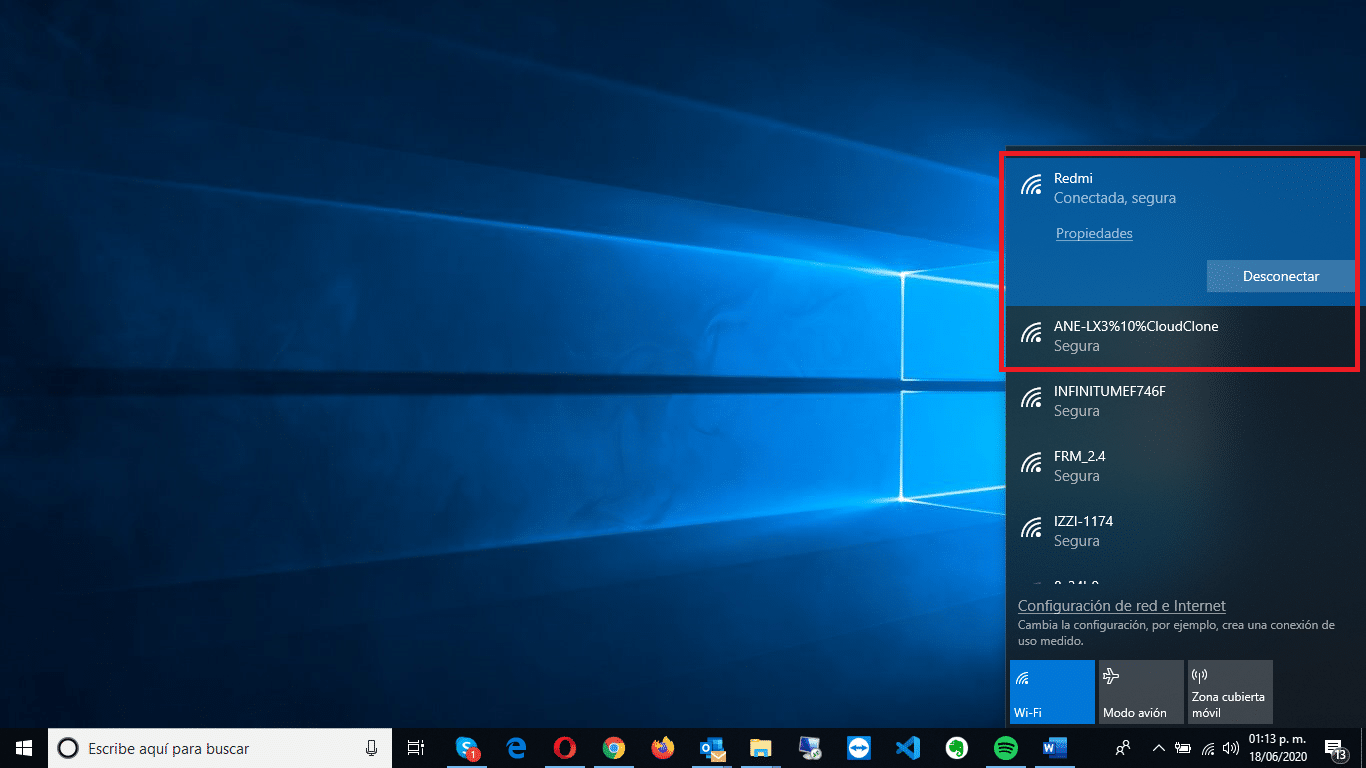Select the IZZI-1174 network item
The height and width of the screenshot is (768, 1366).
pos(1180,531)
